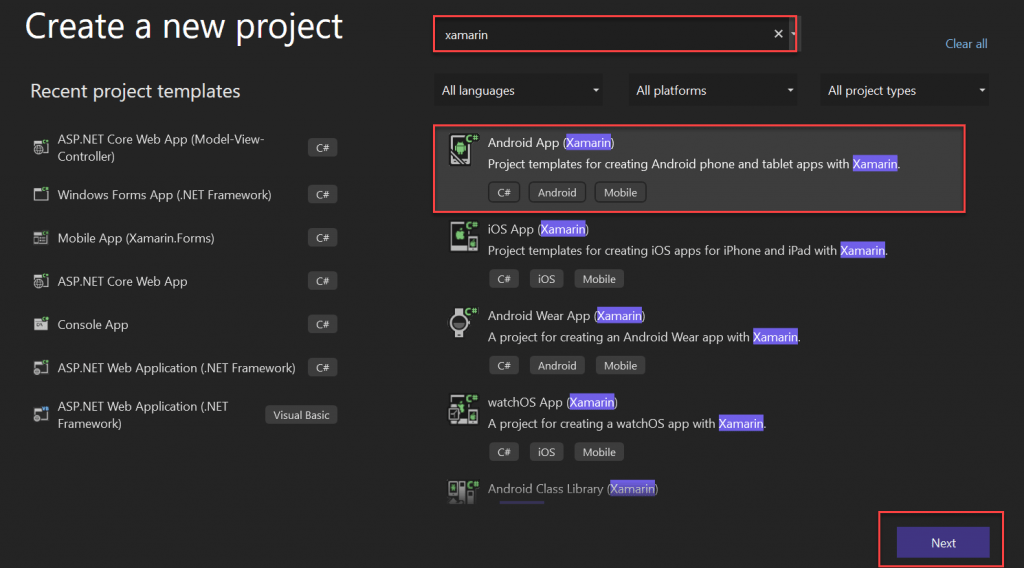The width and height of the screenshot is (1024, 568).
Task: Click Mobile tag under Android Wear App
Action: click(x=620, y=366)
